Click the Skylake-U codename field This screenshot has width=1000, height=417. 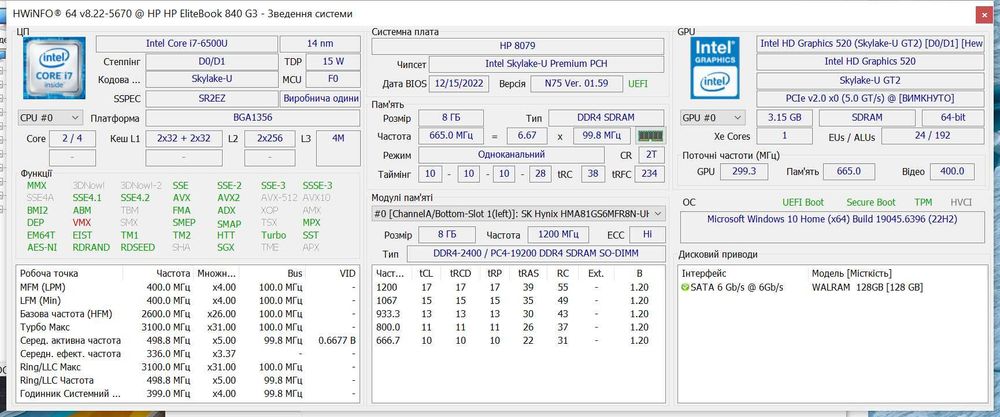[212, 80]
